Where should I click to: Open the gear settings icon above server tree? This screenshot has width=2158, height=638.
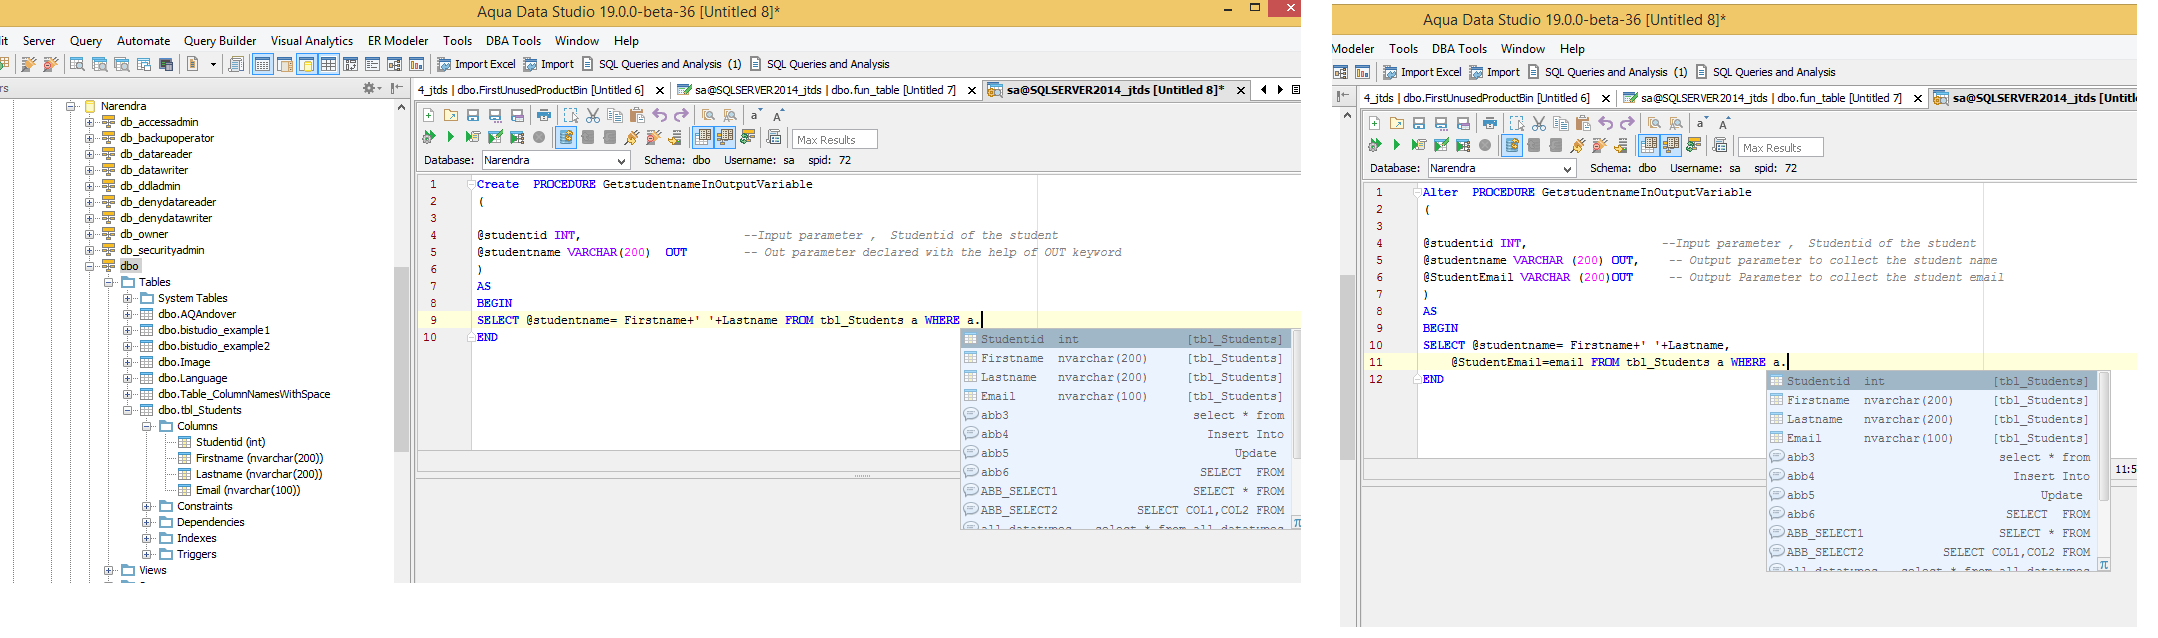[370, 88]
